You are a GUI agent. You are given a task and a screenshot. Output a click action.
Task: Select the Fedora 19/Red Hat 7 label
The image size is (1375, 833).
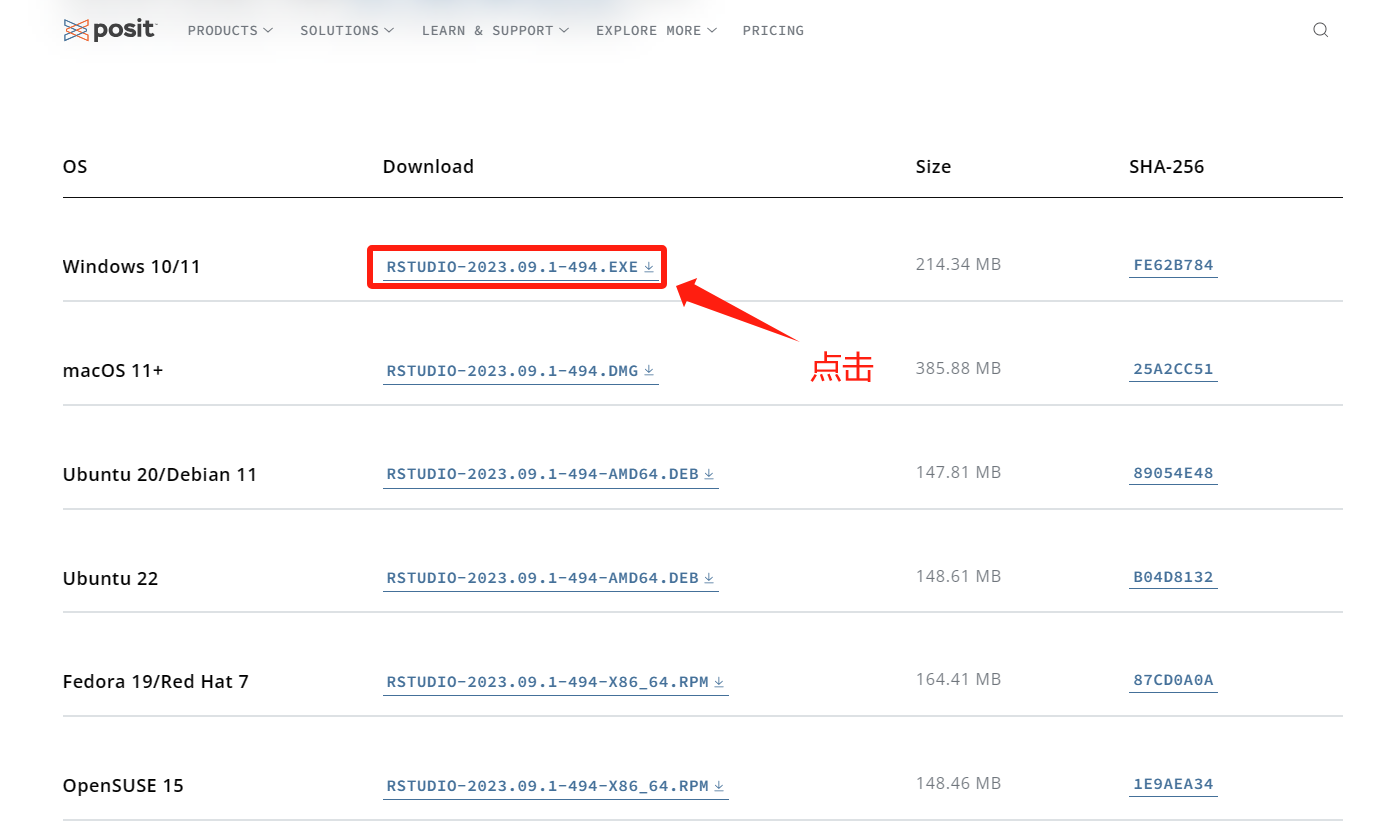click(x=155, y=681)
